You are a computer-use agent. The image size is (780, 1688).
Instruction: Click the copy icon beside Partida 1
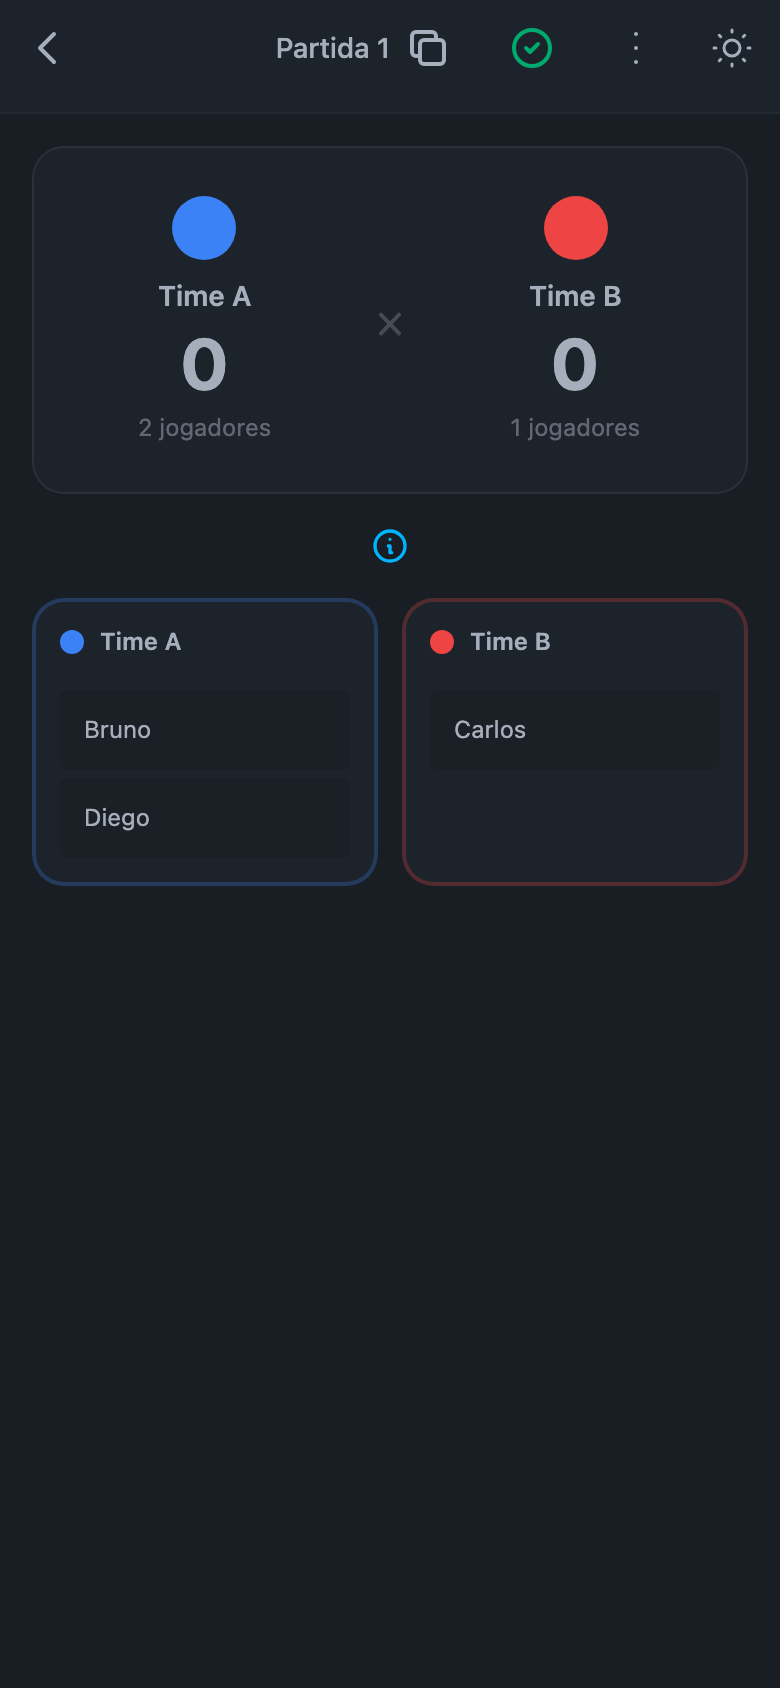click(x=428, y=48)
